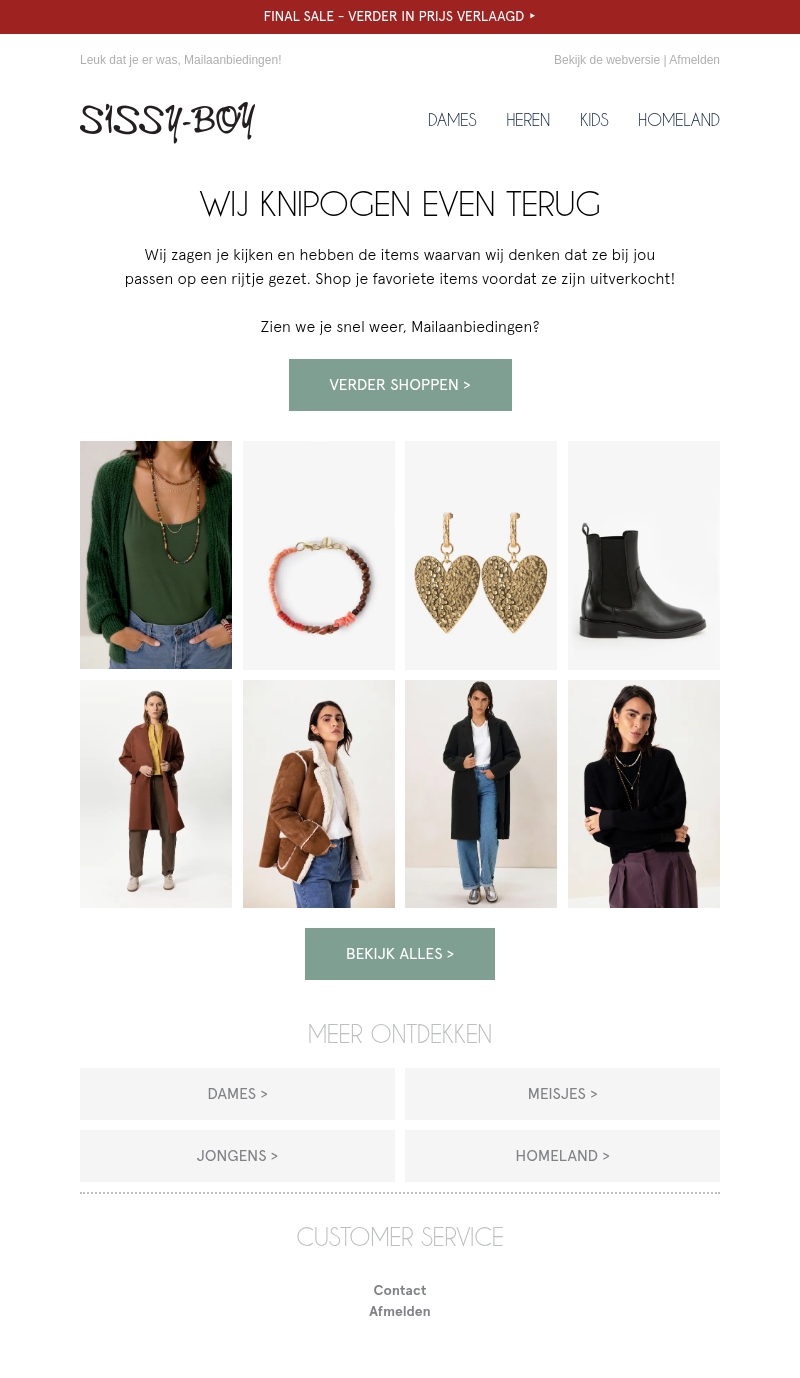Screen dimensions: 800x1378
Task: Open the green cardigan product image
Action: (156, 555)
